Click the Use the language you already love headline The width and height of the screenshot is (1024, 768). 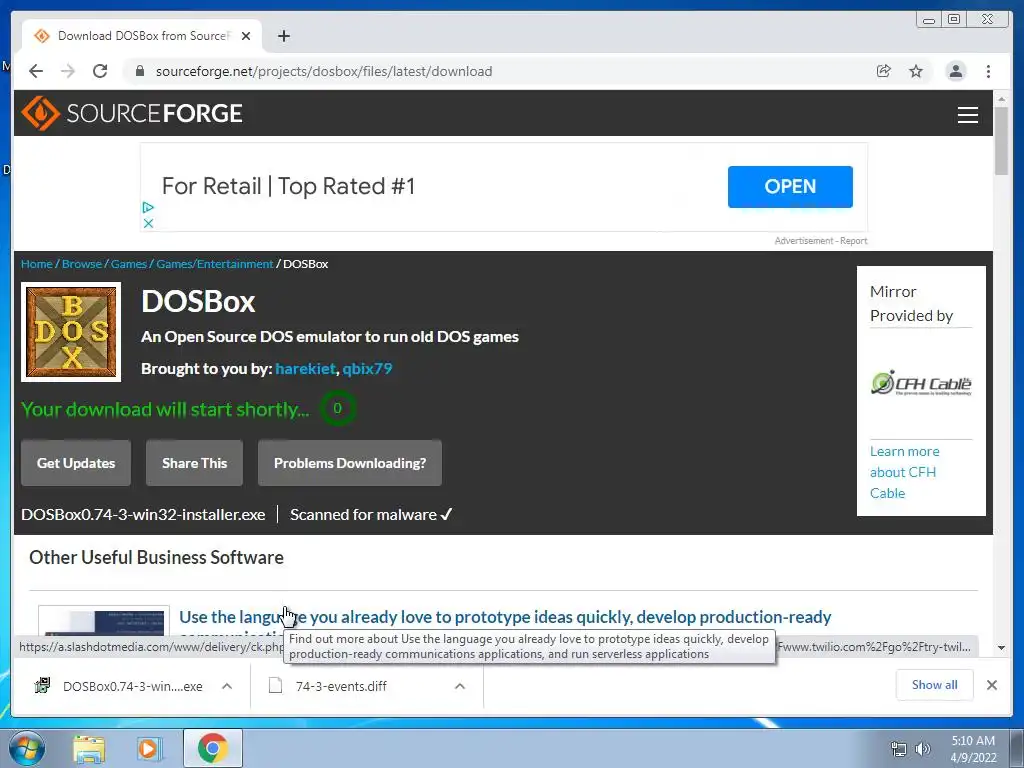pos(505,617)
